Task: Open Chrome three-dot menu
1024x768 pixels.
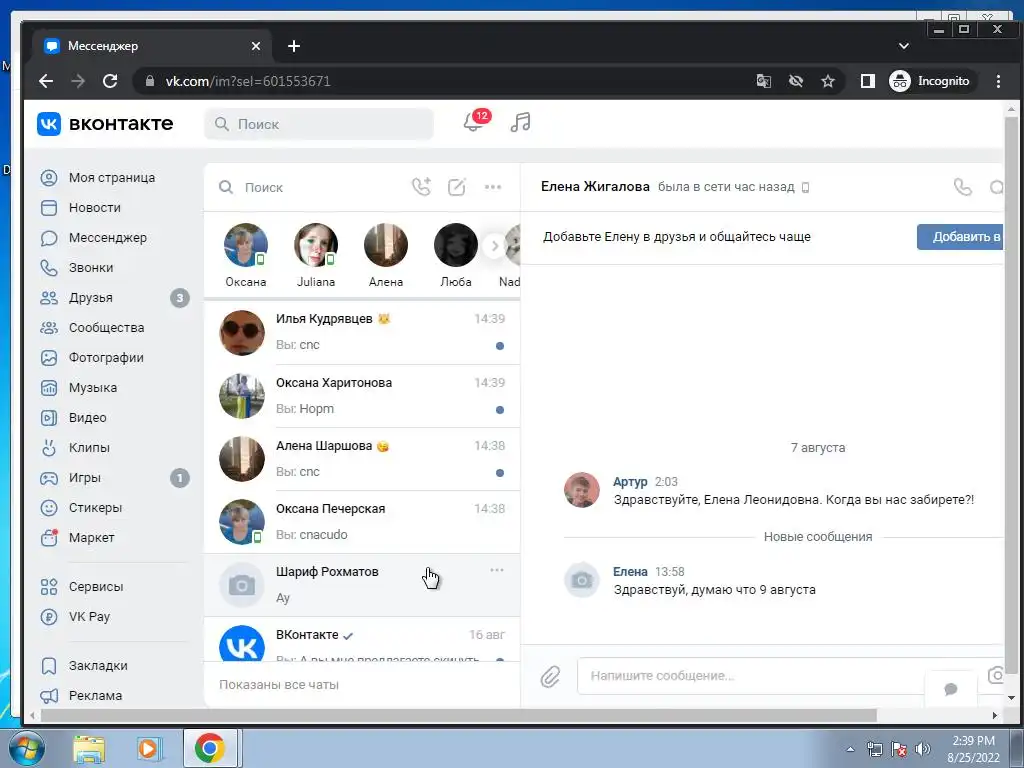Action: pyautogui.click(x=998, y=81)
